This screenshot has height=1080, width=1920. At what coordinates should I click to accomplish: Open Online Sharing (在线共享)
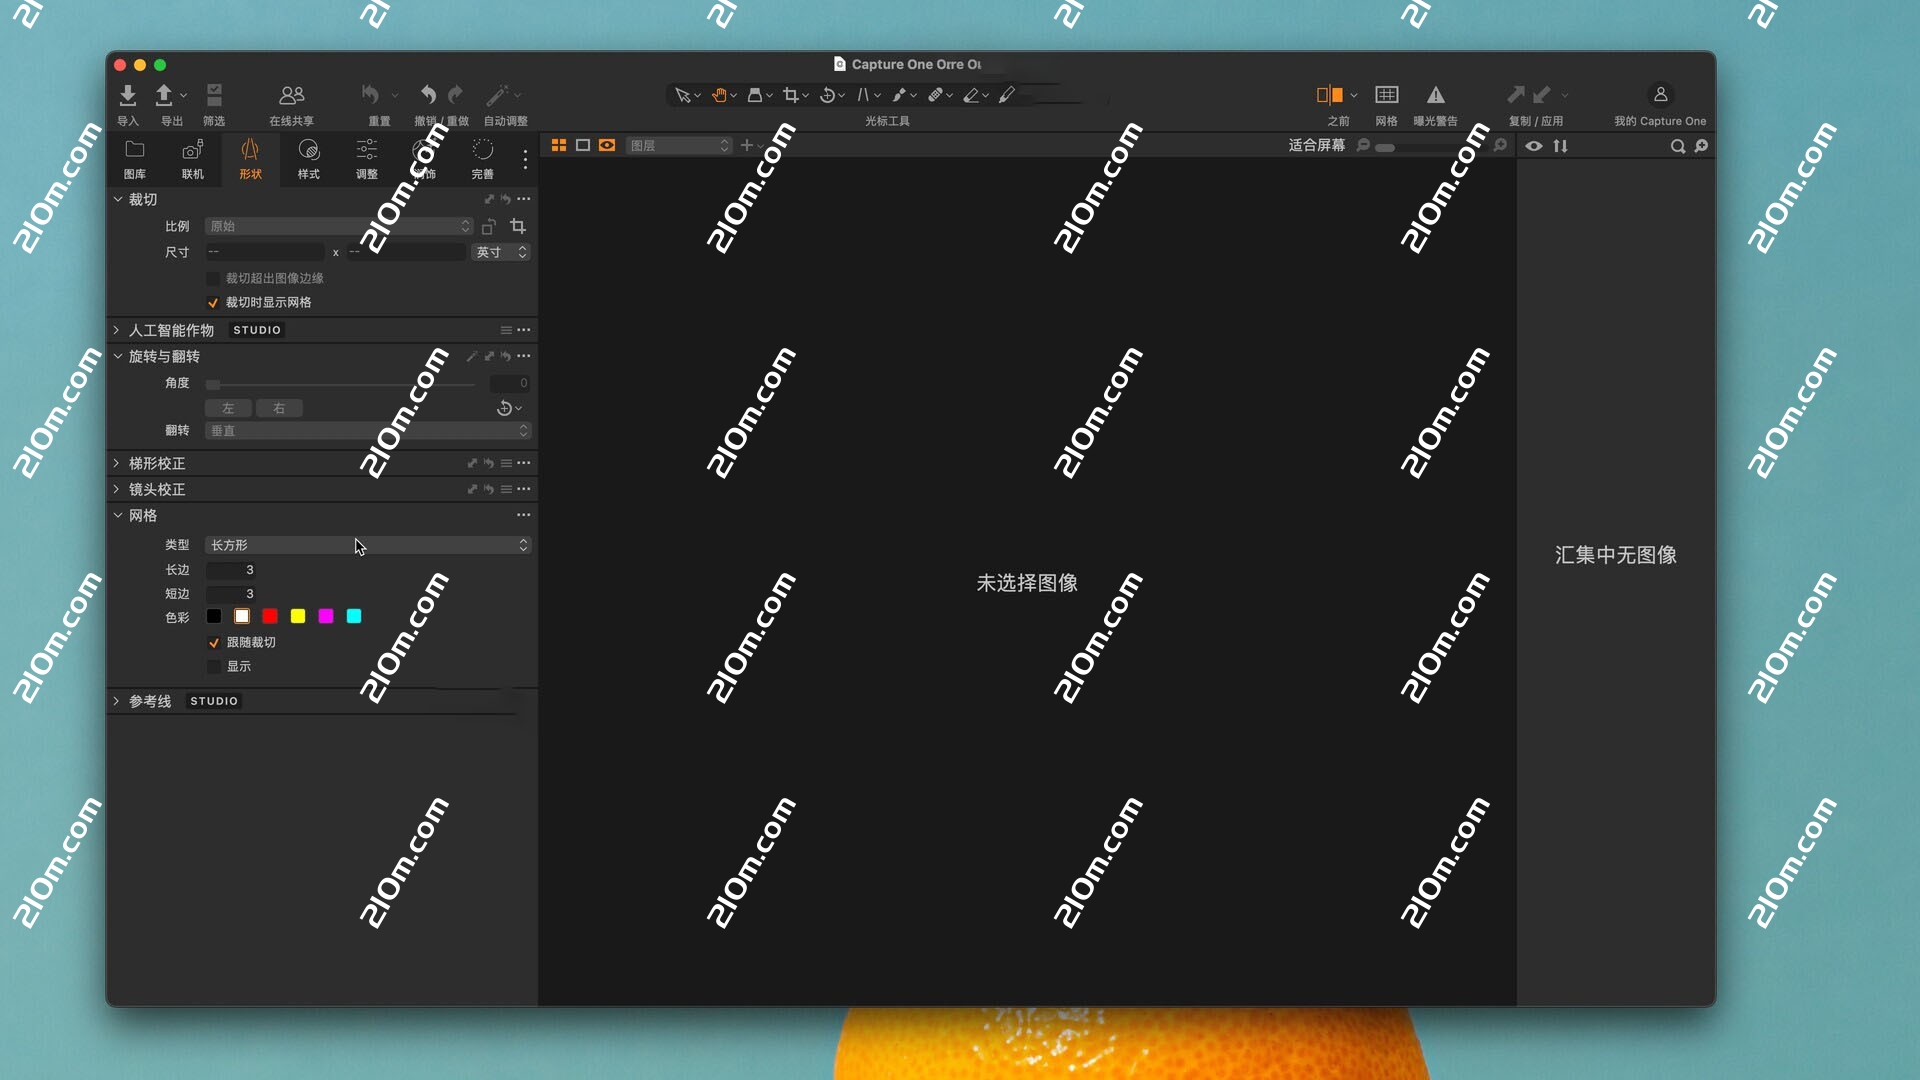point(291,95)
